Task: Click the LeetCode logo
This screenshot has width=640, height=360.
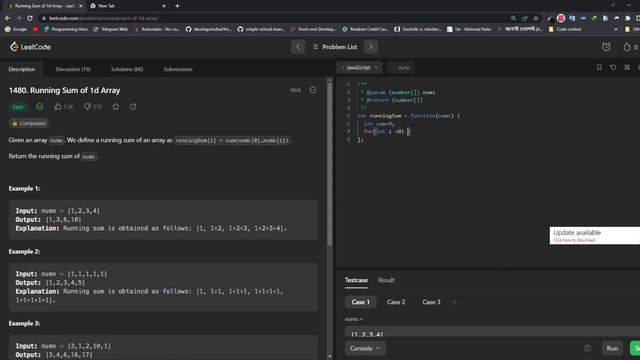Action: [30, 47]
